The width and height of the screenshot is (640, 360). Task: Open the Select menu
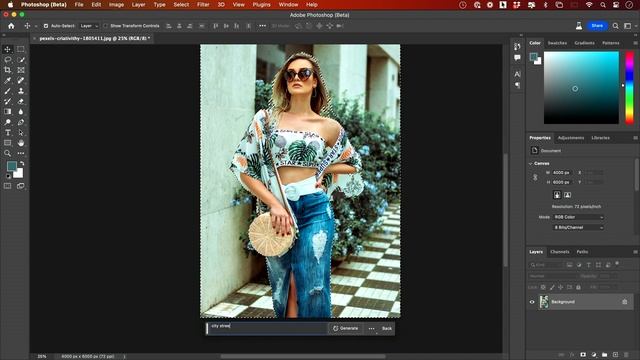tap(181, 4)
